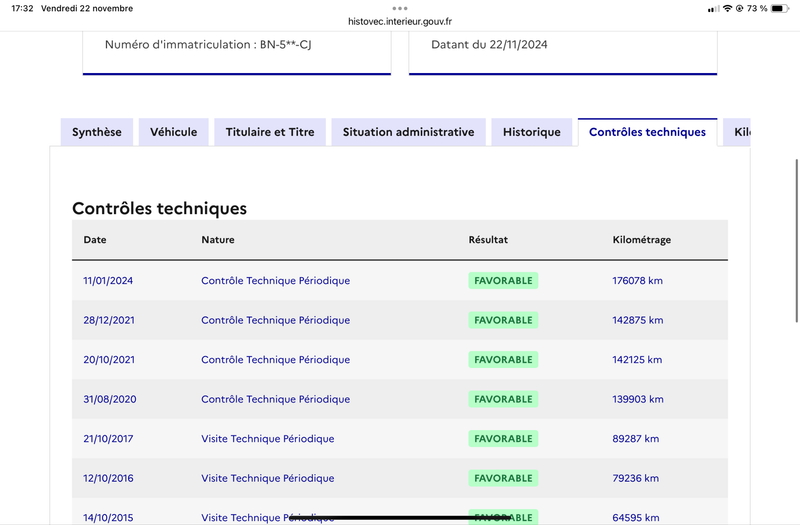Tap the battery indicator icon
The height and width of the screenshot is (525, 800).
[780, 8]
